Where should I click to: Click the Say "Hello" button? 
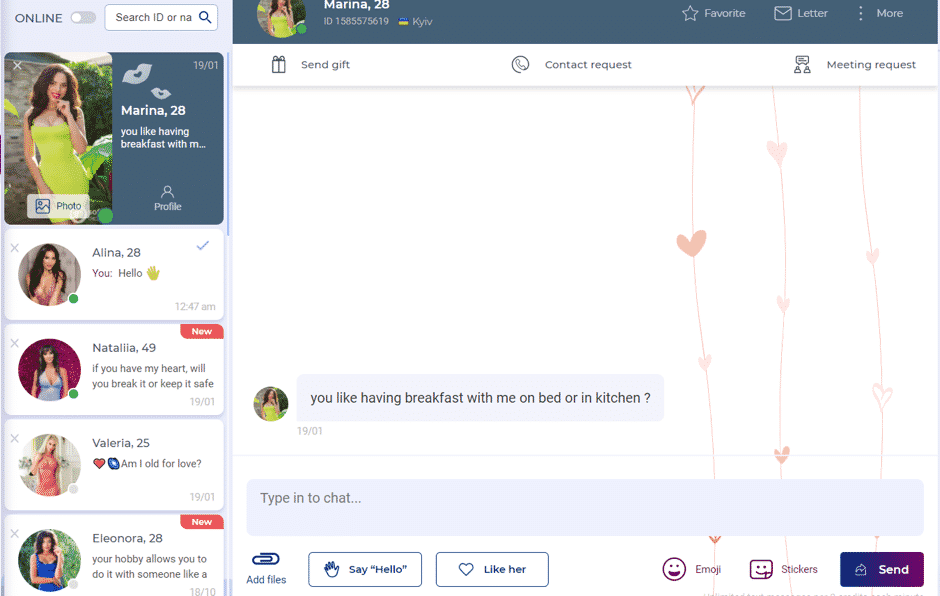coord(365,569)
